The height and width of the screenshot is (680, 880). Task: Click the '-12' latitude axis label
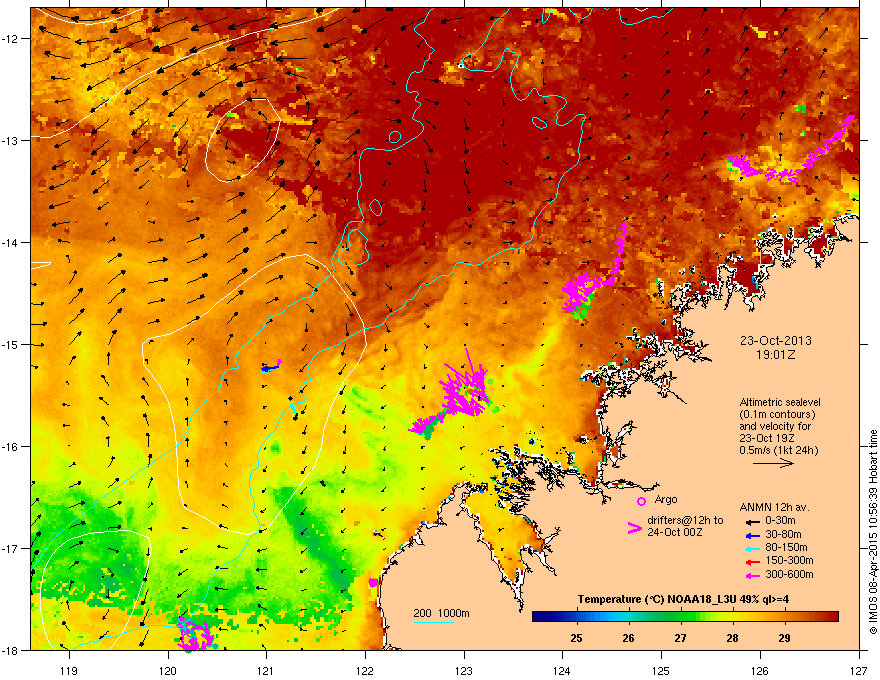(11, 39)
